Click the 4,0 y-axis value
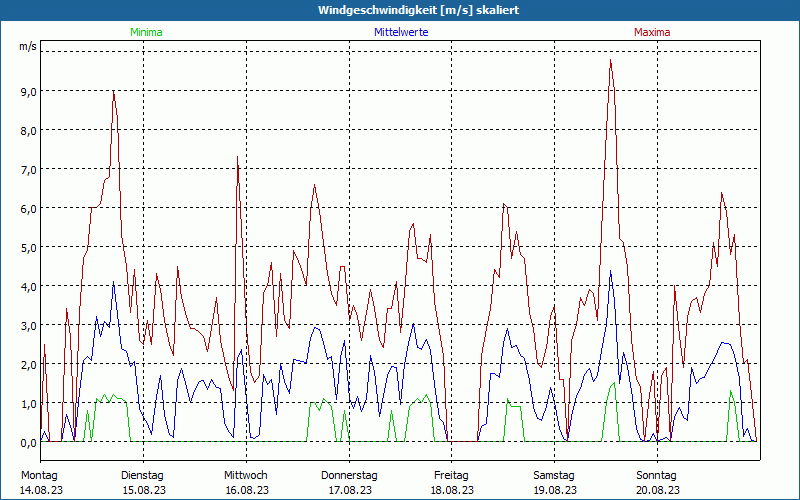Image resolution: width=800 pixels, height=500 pixels. [x=28, y=287]
